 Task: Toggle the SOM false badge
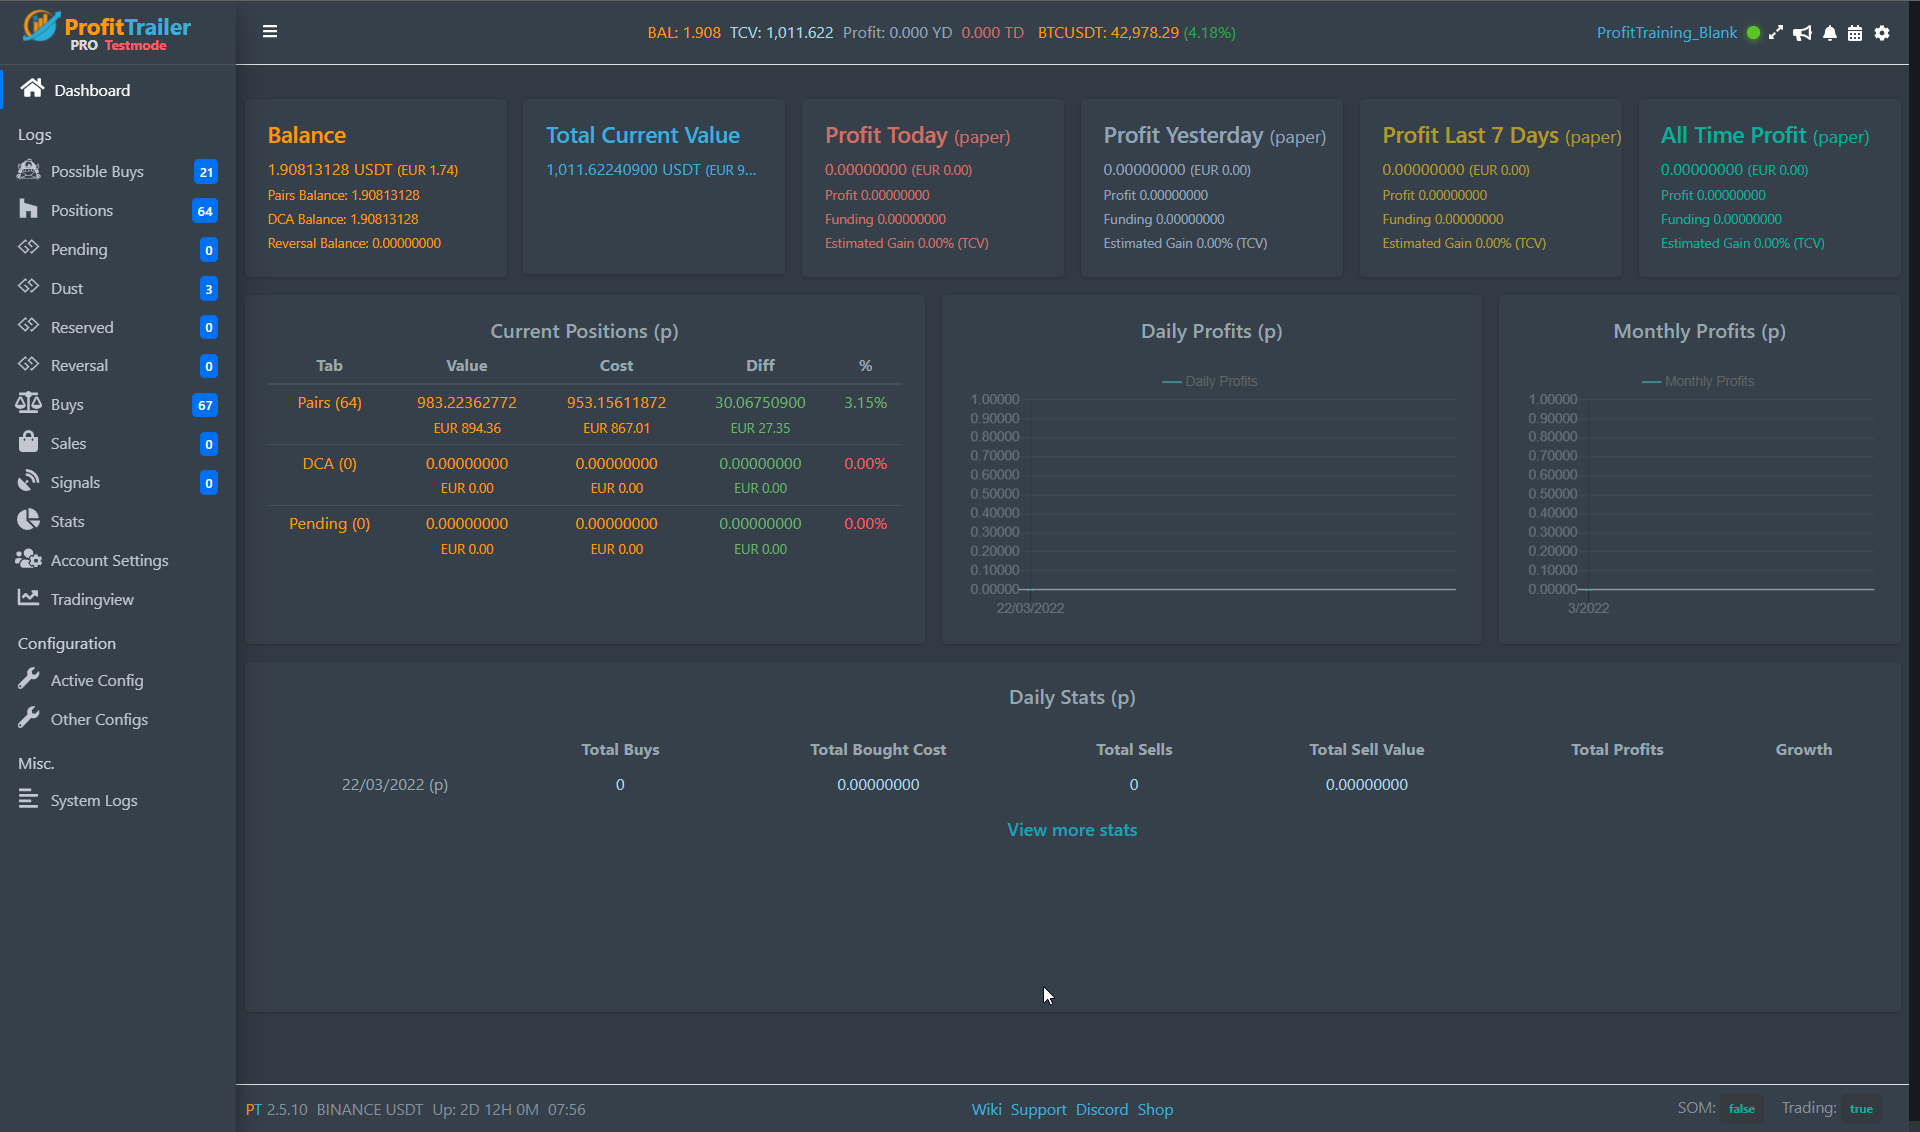tap(1741, 1109)
